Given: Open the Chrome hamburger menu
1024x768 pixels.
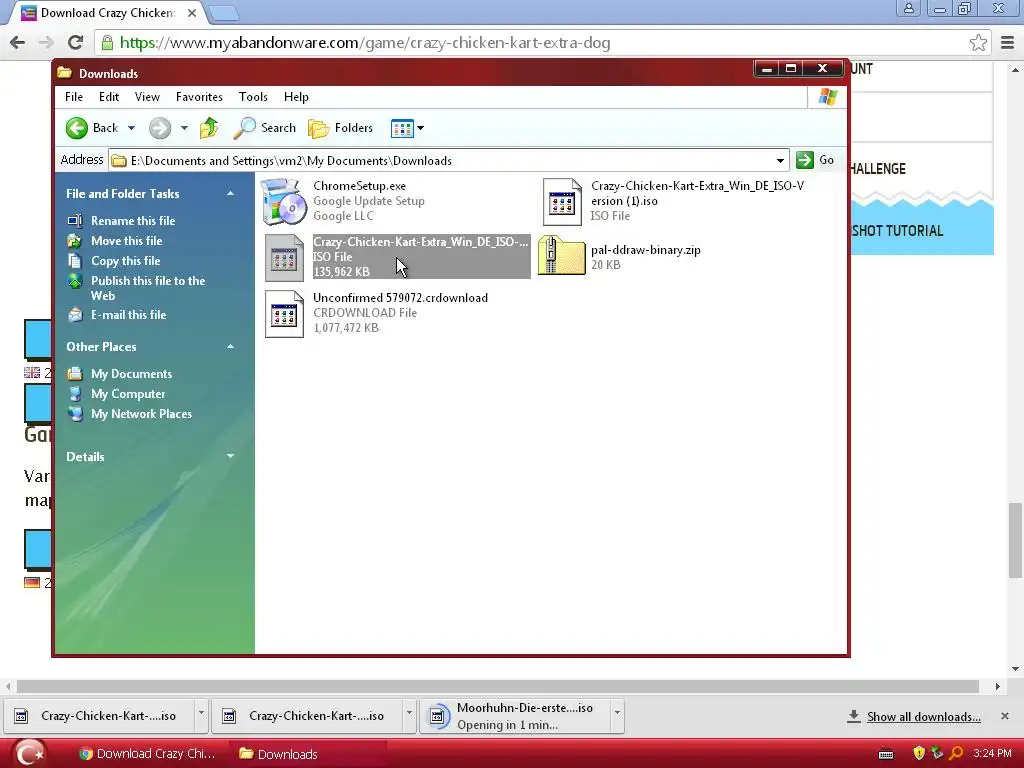Looking at the screenshot, I should click(x=1007, y=42).
